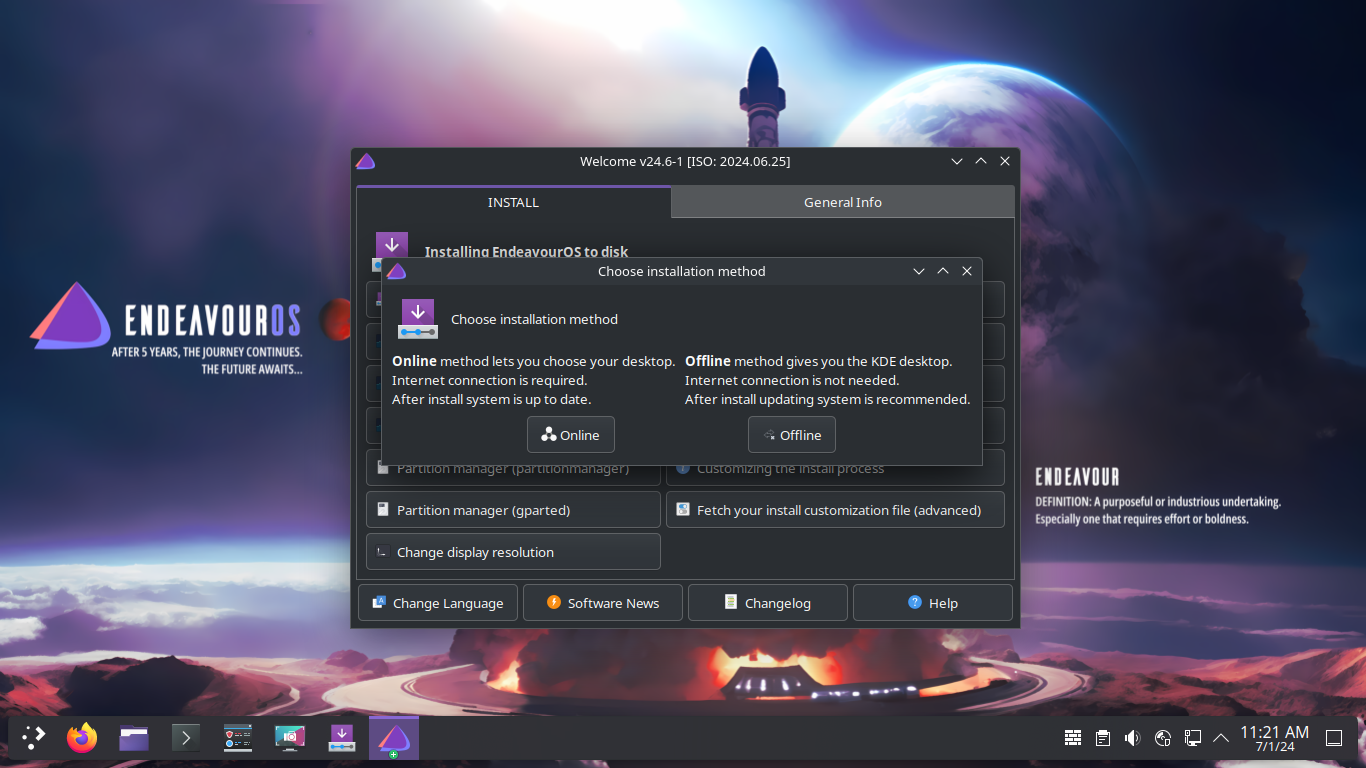Click Change display resolution

click(x=513, y=552)
